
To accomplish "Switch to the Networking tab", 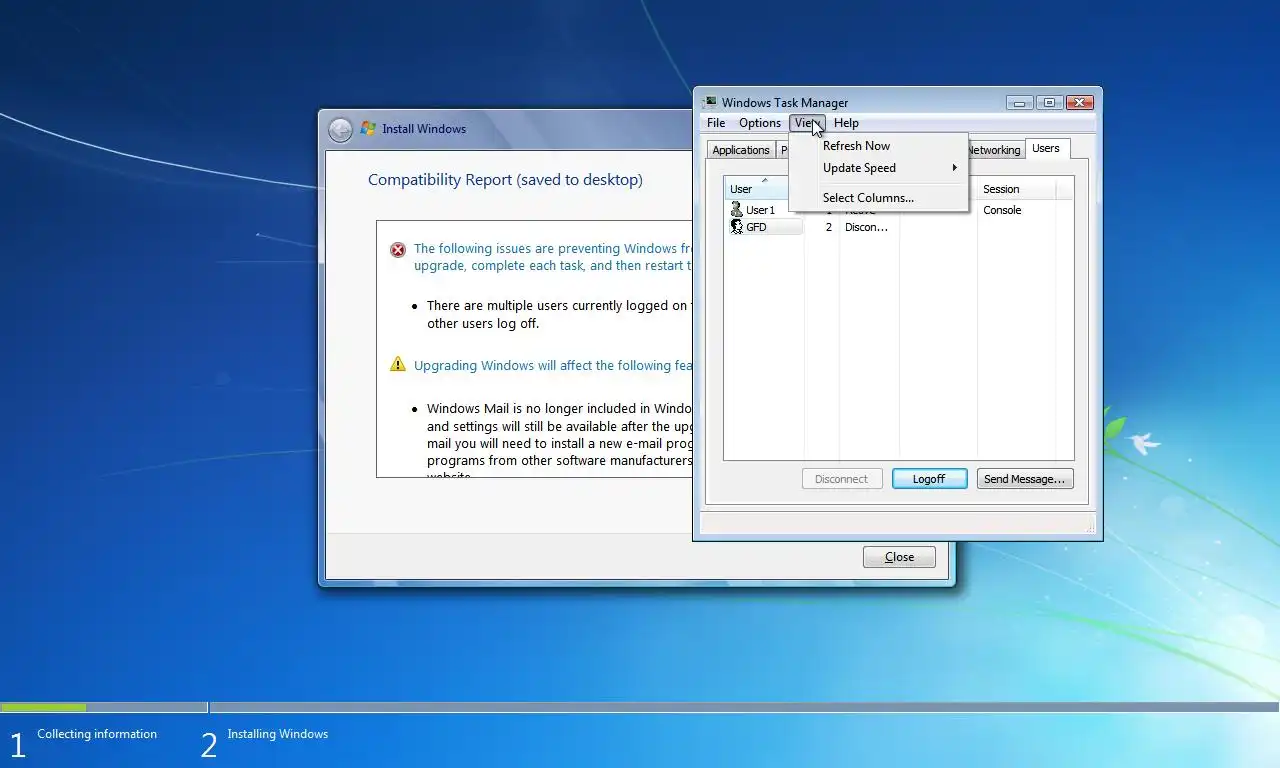I will coord(993,150).
